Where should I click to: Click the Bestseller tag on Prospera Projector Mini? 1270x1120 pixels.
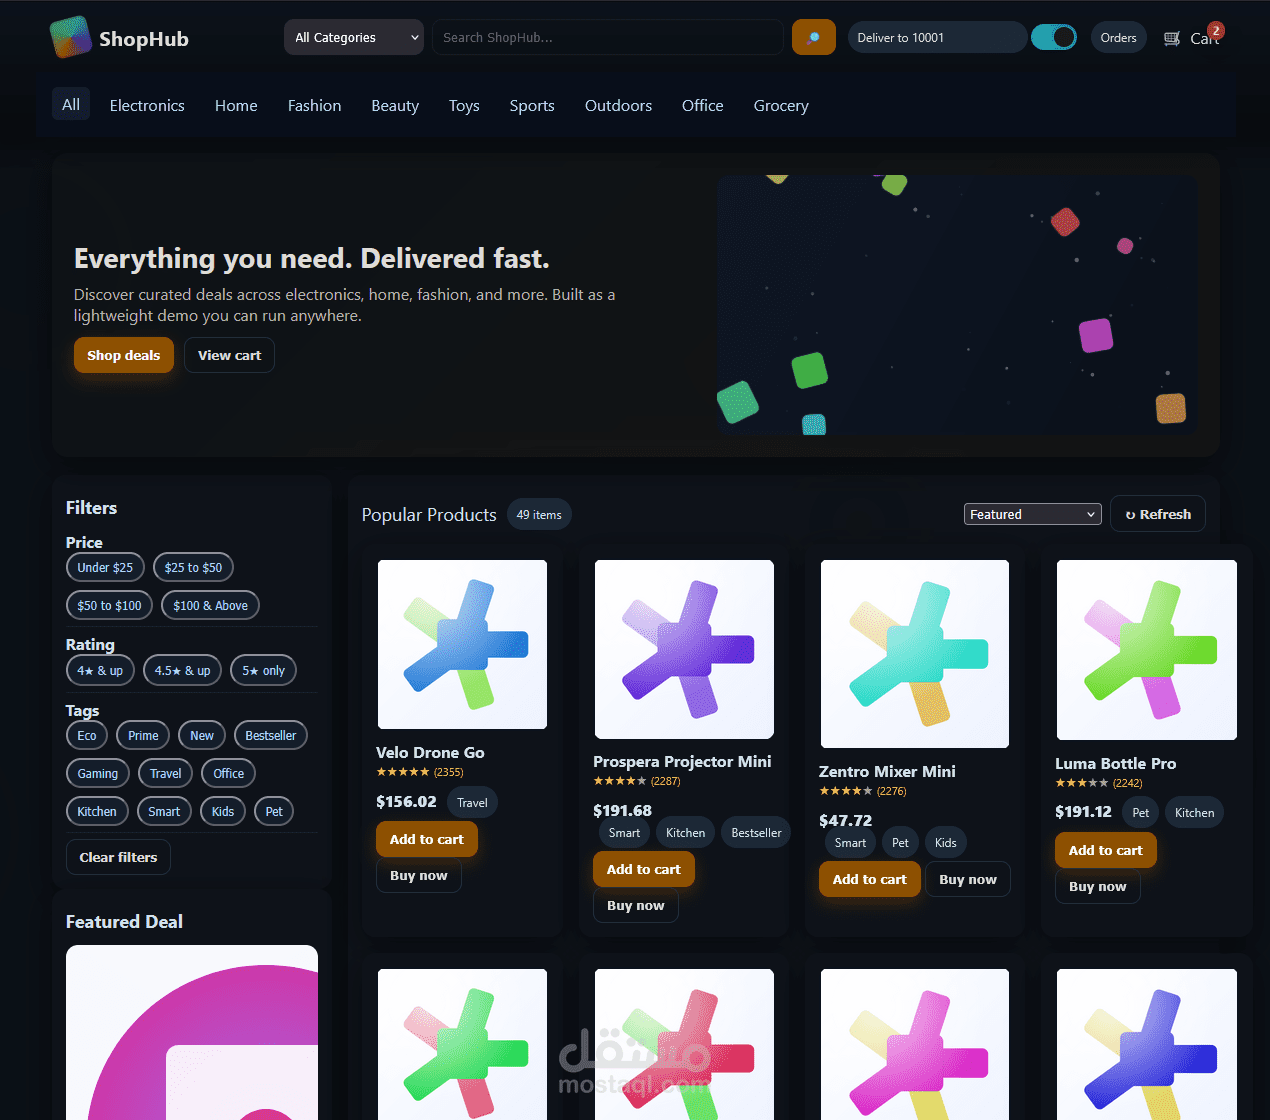click(x=756, y=832)
